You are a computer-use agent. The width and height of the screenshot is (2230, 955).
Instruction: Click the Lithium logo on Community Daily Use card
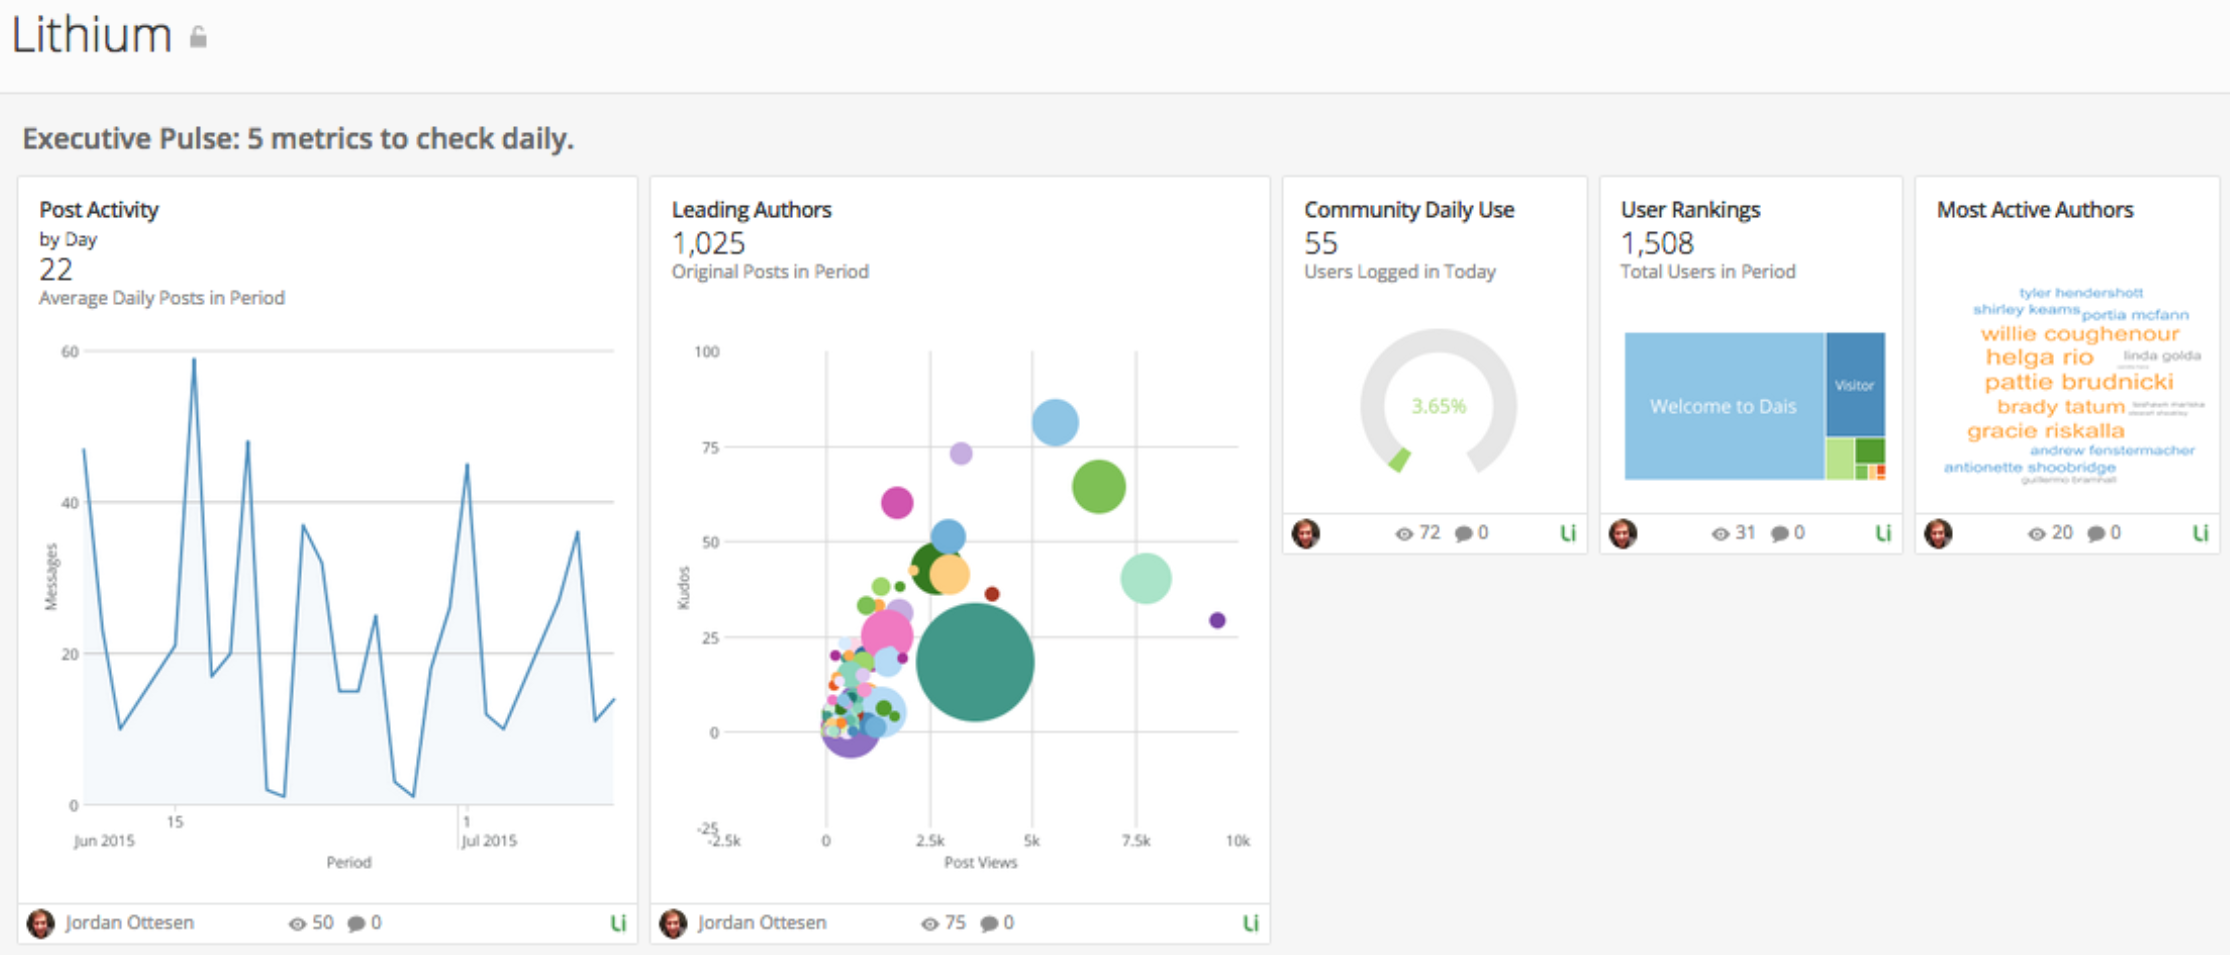pyautogui.click(x=1568, y=533)
